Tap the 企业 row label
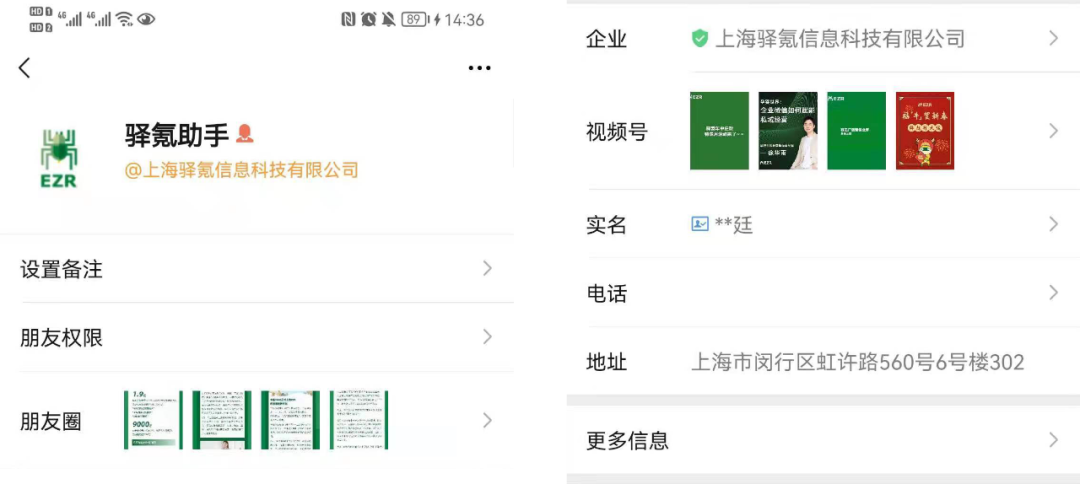The width and height of the screenshot is (1080, 484). pyautogui.click(x=606, y=39)
